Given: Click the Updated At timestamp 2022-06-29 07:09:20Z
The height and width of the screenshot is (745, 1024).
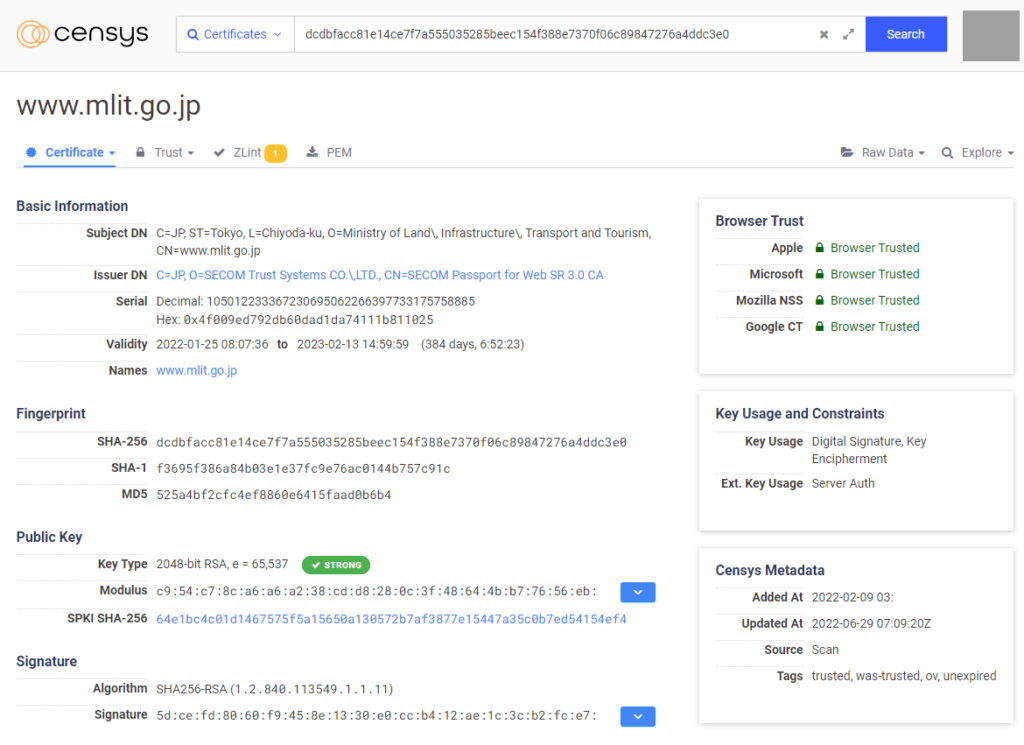Looking at the screenshot, I should (871, 624).
